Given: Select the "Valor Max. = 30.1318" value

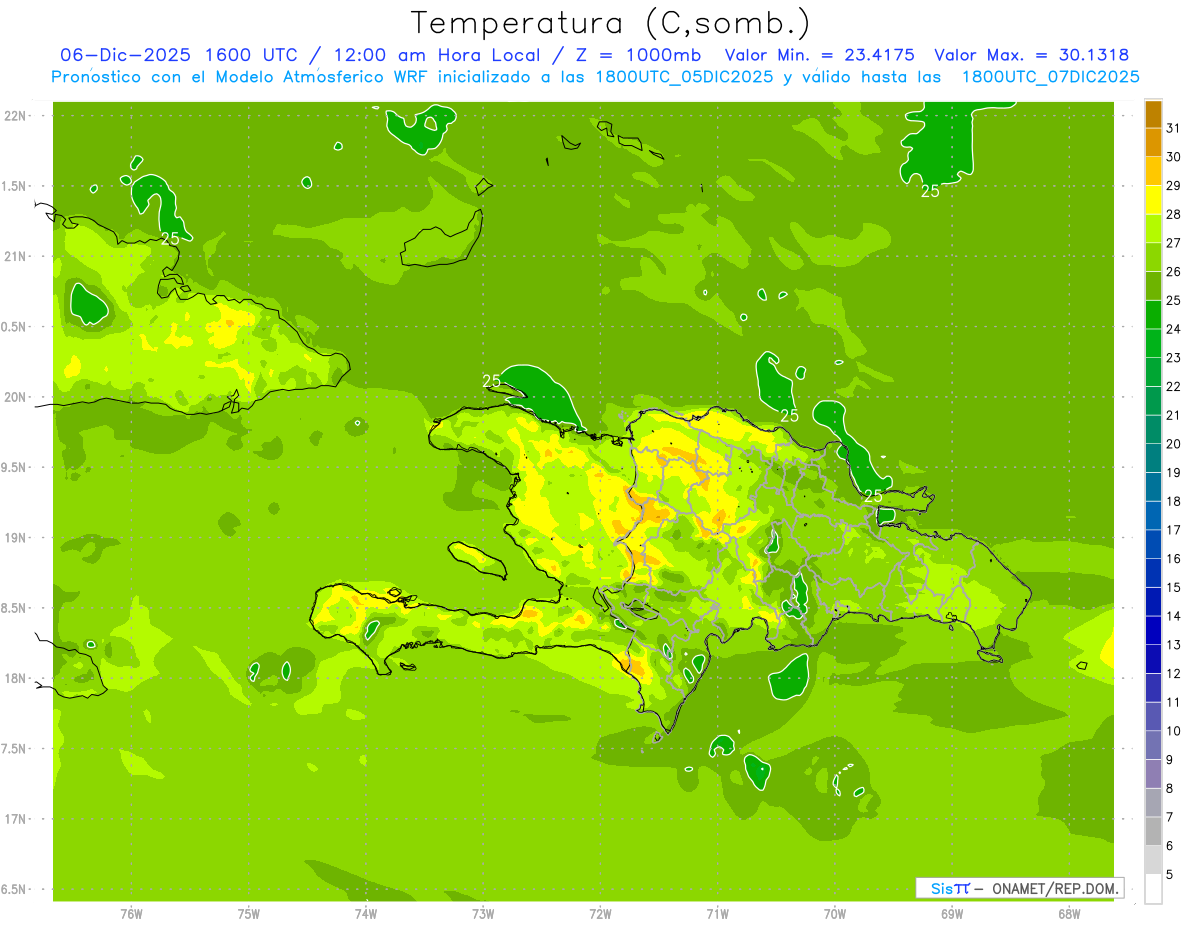Looking at the screenshot, I should point(1031,55).
